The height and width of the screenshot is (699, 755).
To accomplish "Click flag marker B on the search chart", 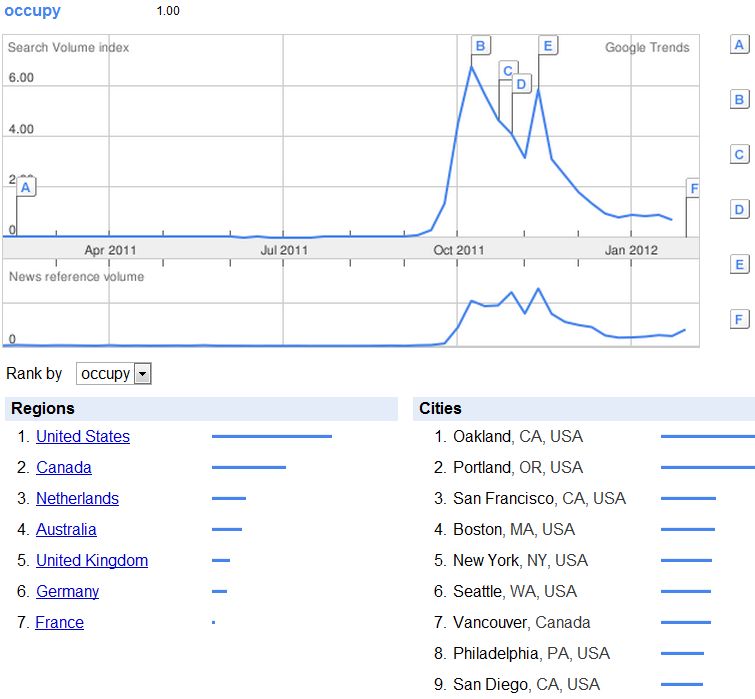I will pos(480,46).
